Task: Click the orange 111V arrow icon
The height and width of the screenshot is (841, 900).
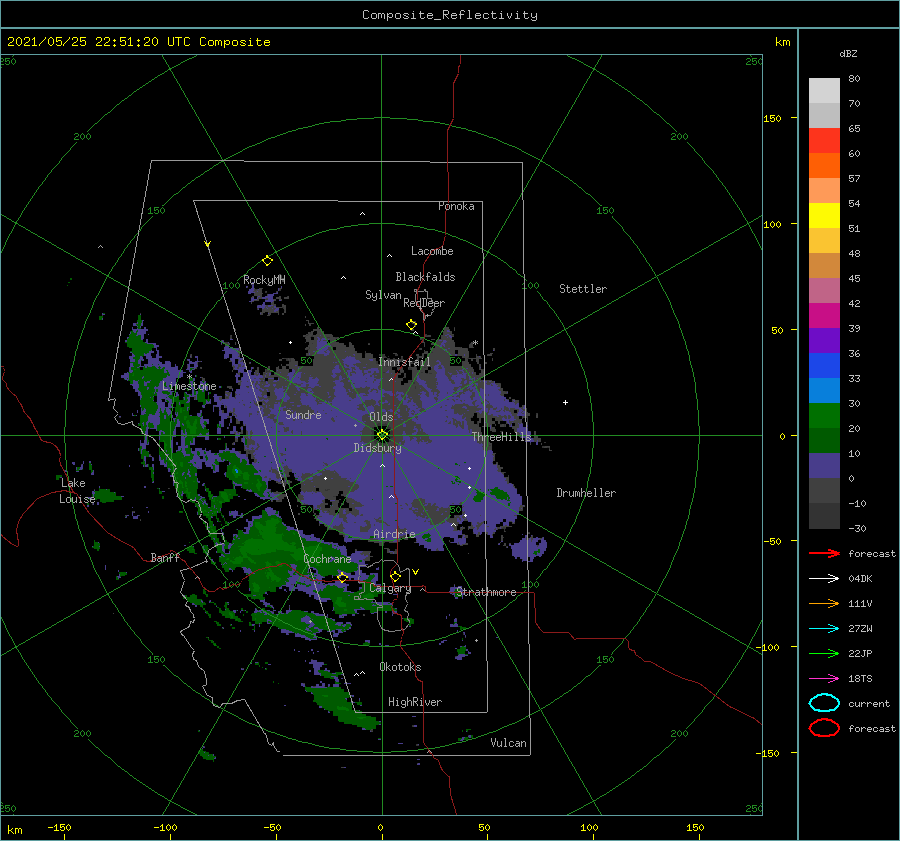Action: (x=824, y=603)
